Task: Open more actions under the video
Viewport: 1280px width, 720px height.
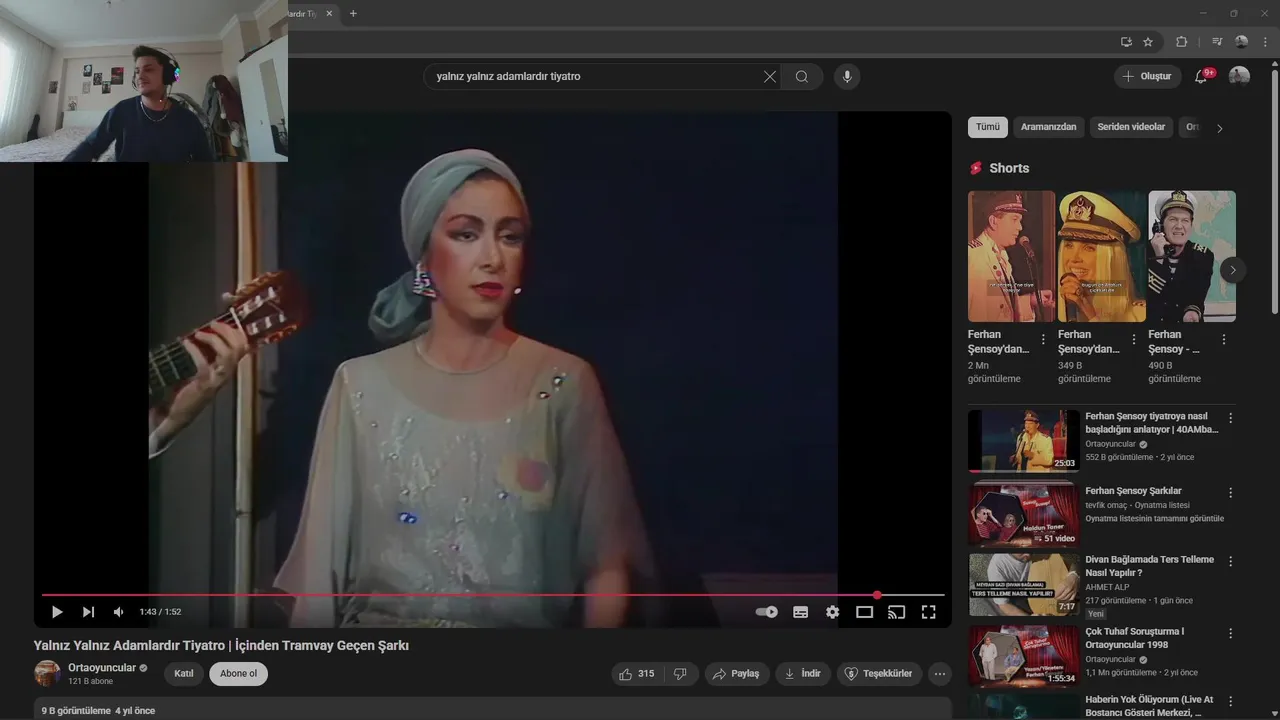Action: pos(940,674)
